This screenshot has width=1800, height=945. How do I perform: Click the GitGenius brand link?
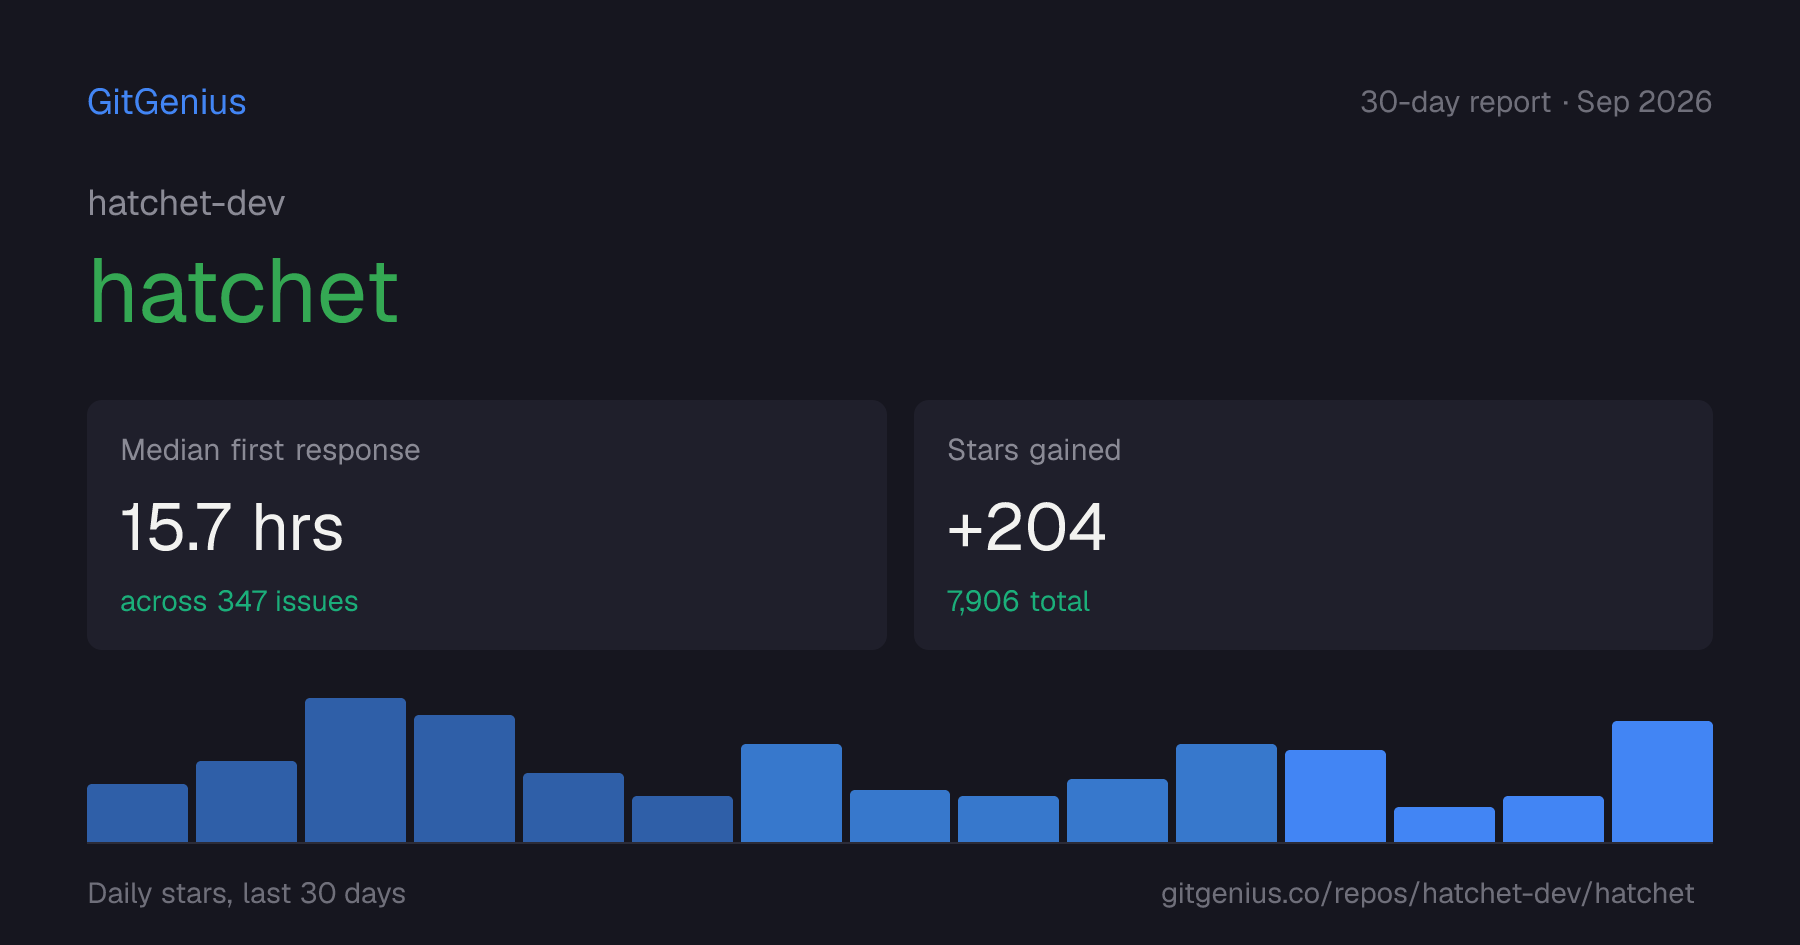point(167,102)
